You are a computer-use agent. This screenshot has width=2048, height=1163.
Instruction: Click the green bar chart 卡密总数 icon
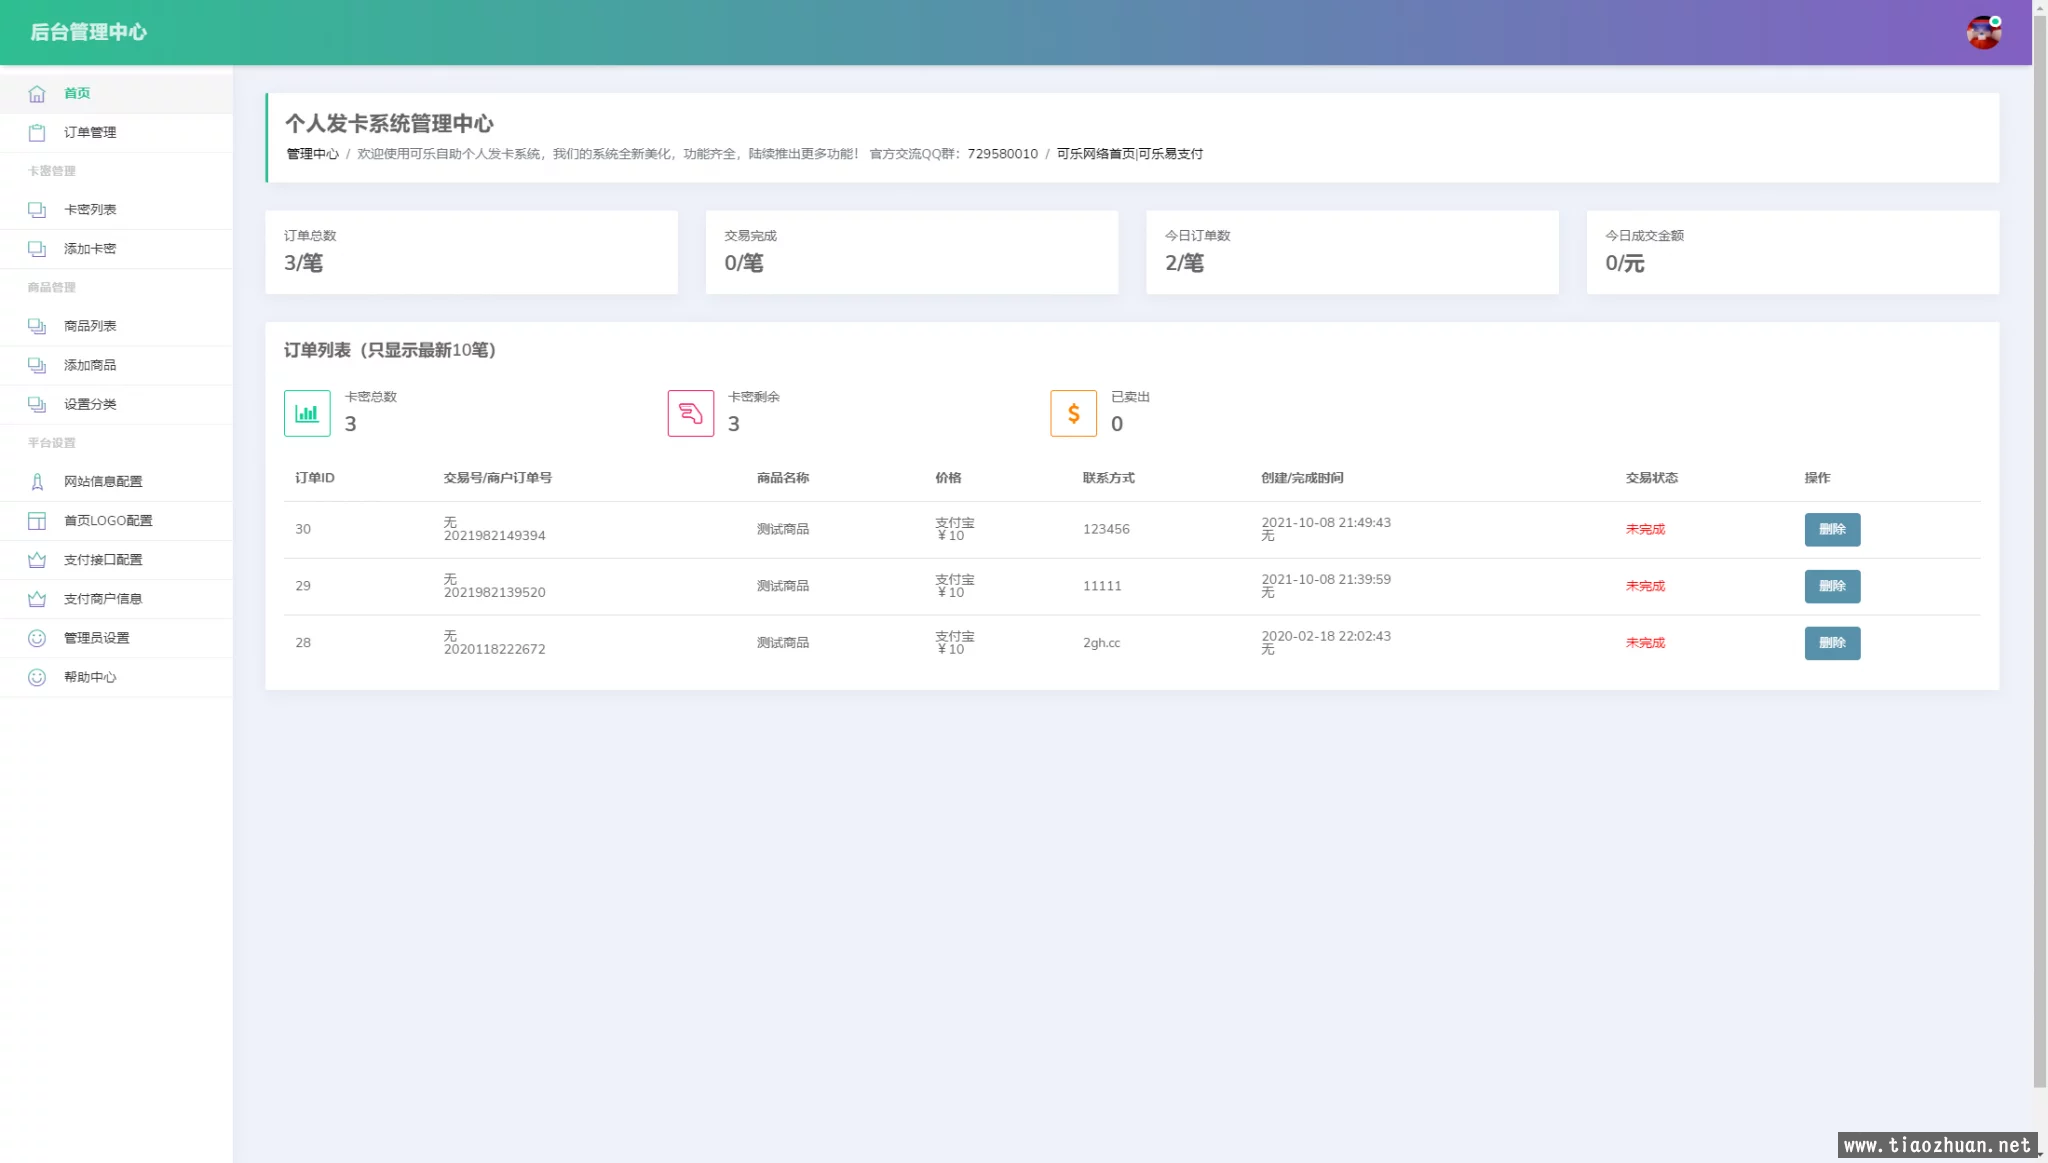pyautogui.click(x=307, y=413)
